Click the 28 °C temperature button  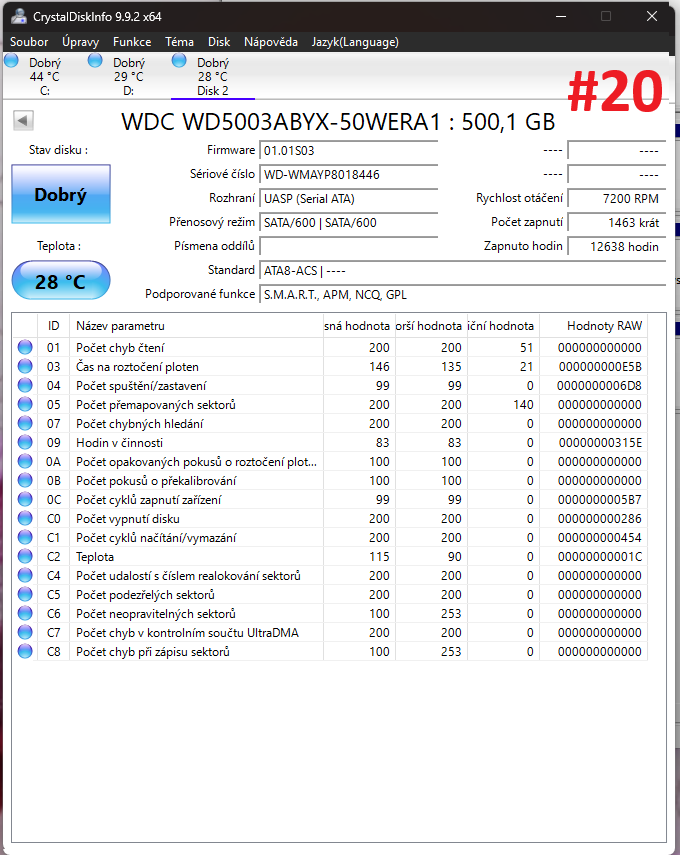[x=61, y=281]
